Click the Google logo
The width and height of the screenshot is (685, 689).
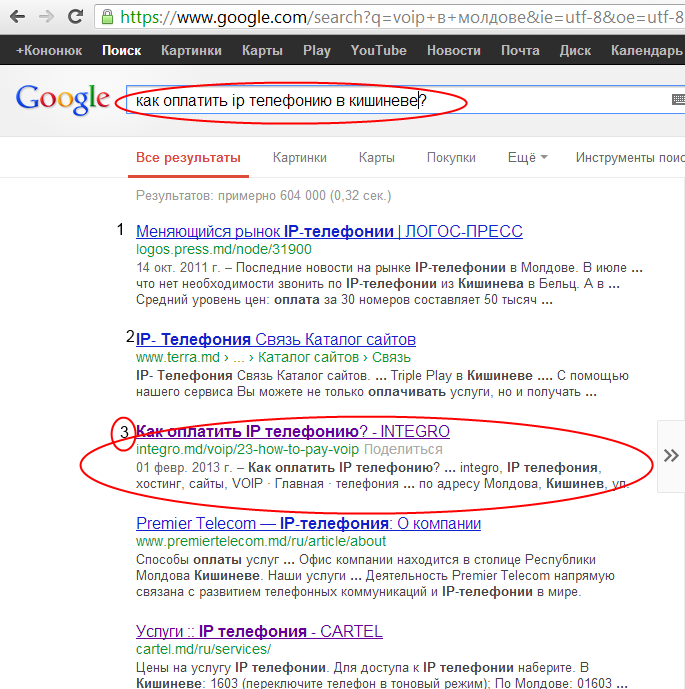pyautogui.click(x=62, y=100)
